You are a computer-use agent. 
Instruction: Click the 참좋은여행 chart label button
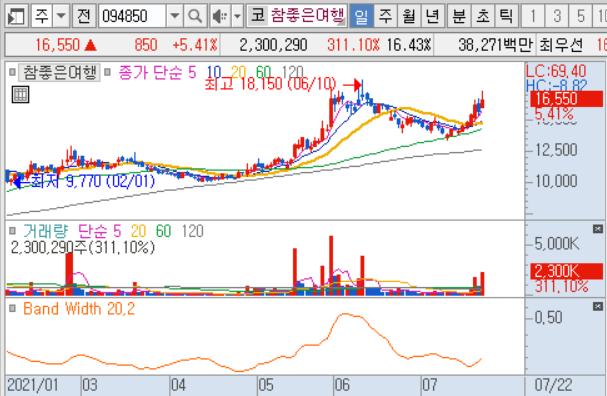coord(60,72)
